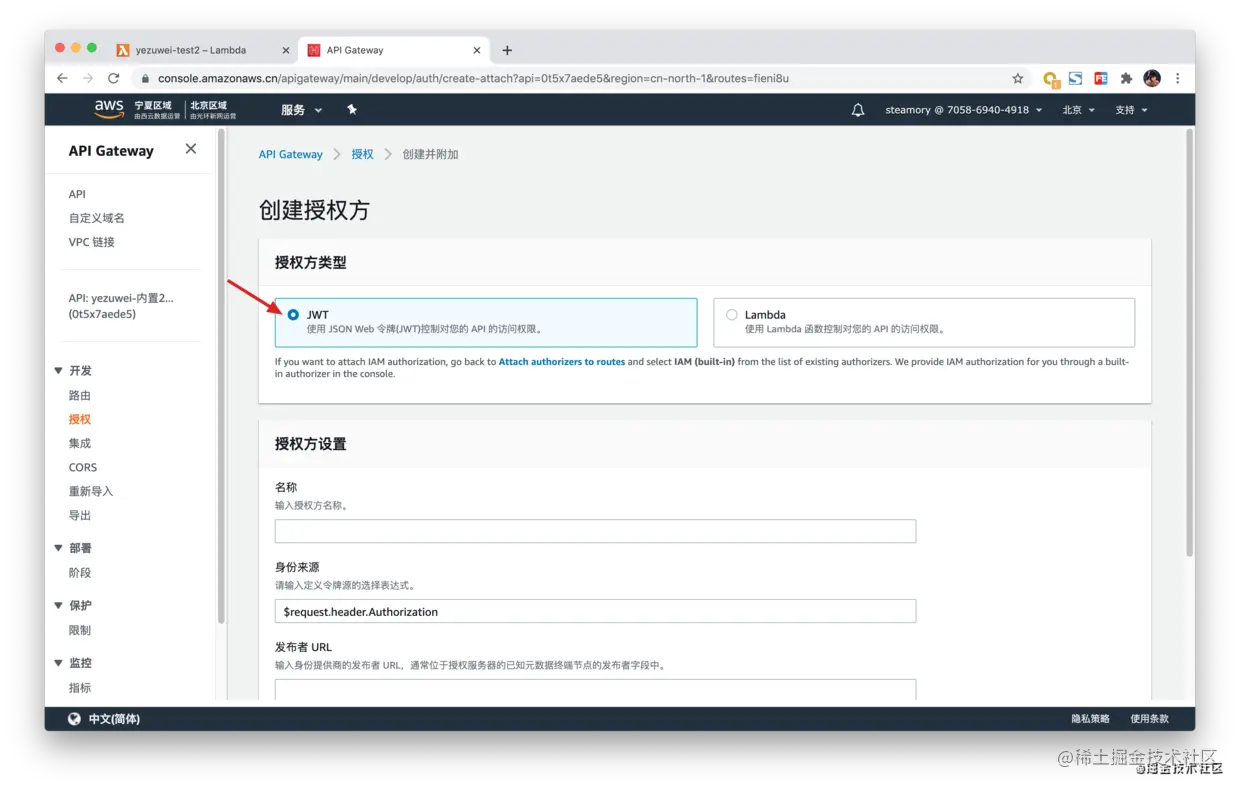Open 阶段 in the sidebar

(80, 573)
